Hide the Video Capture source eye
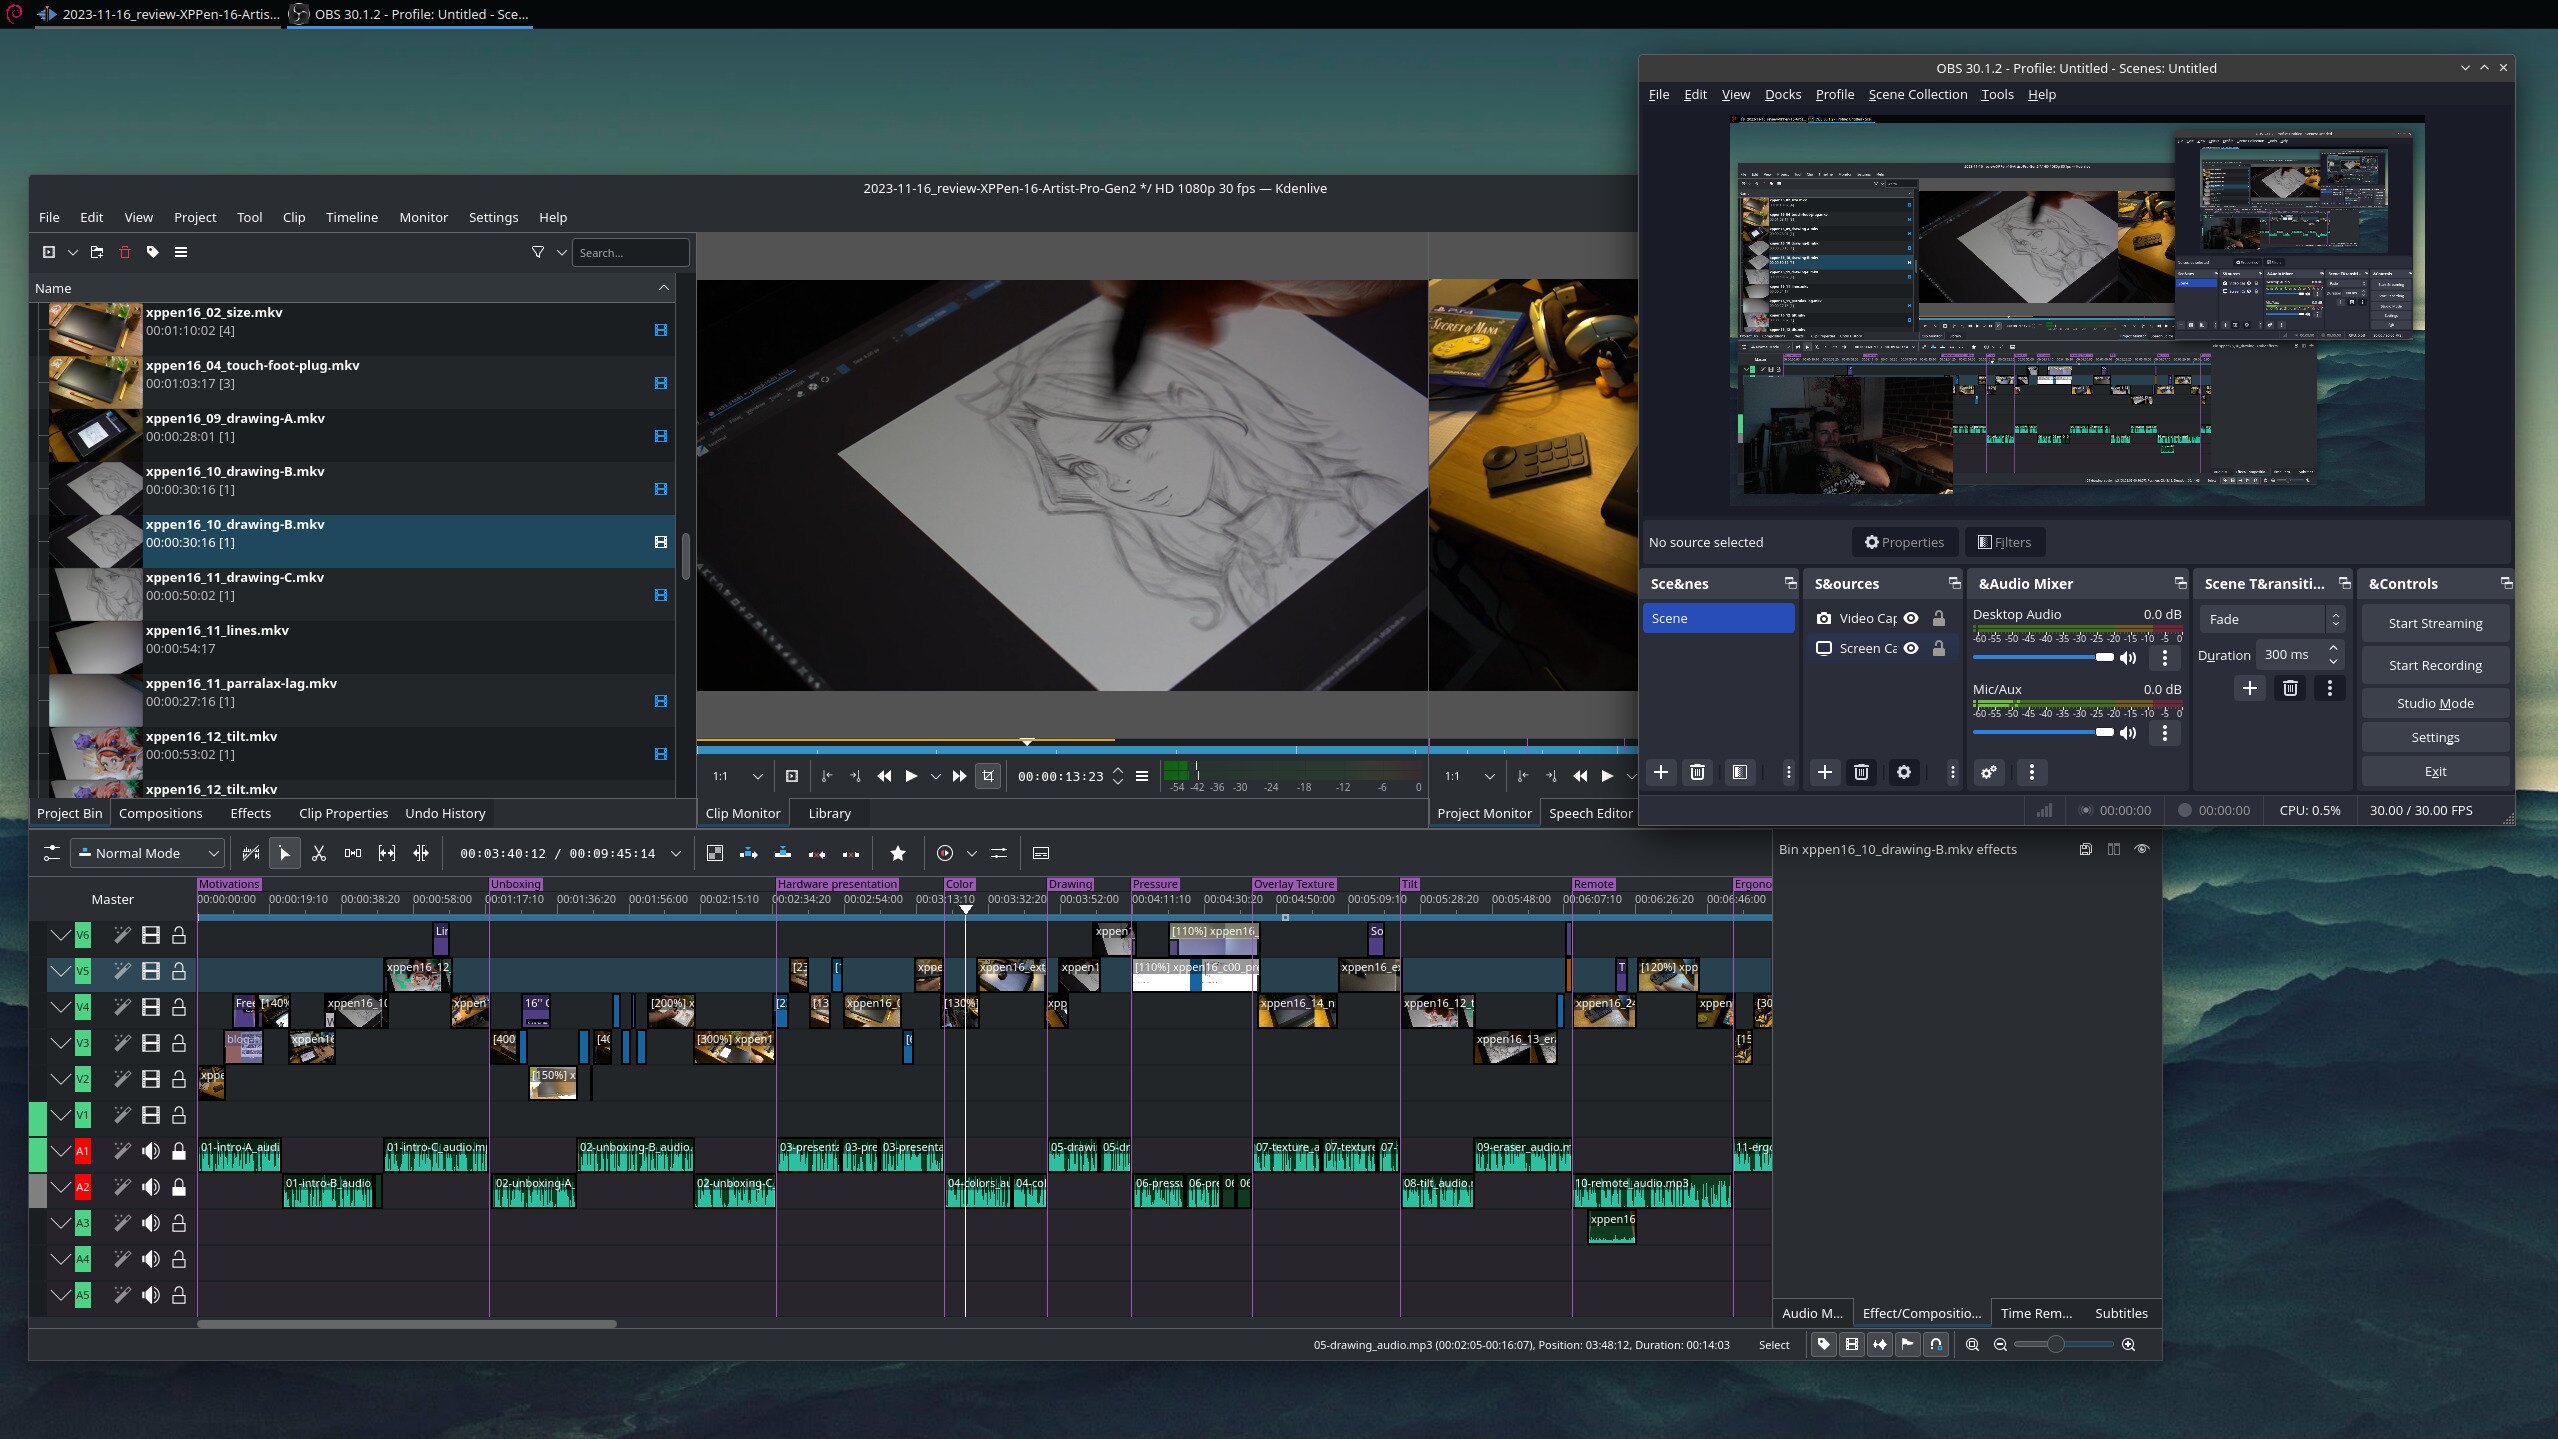This screenshot has height=1439, width=2558. [x=1911, y=618]
